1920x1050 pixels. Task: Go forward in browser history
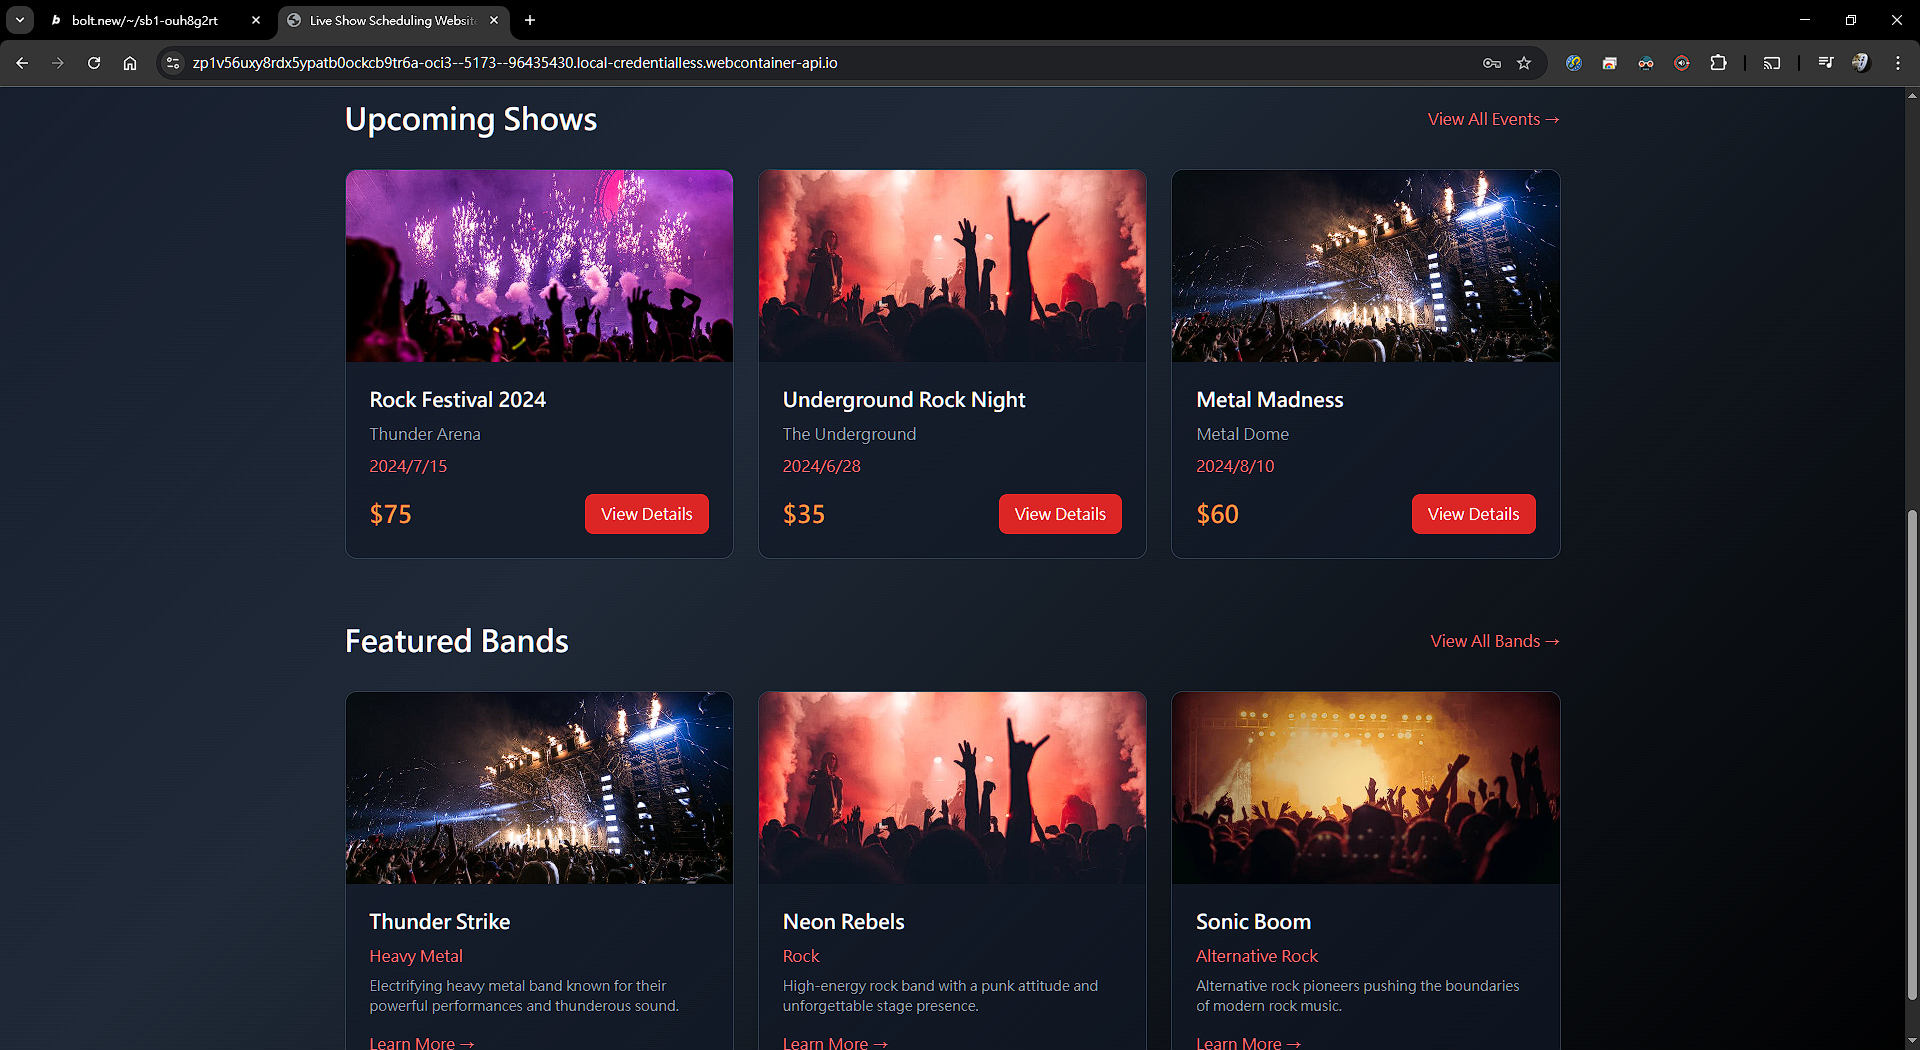[58, 63]
